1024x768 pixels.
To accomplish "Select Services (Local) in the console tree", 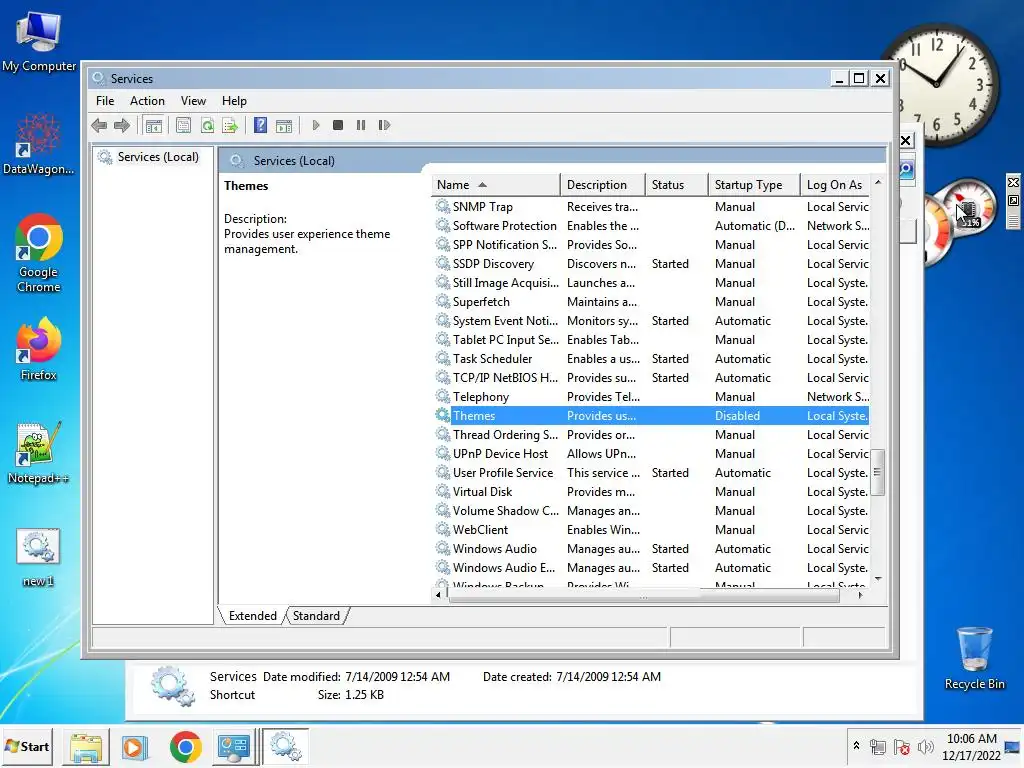I will [x=158, y=157].
